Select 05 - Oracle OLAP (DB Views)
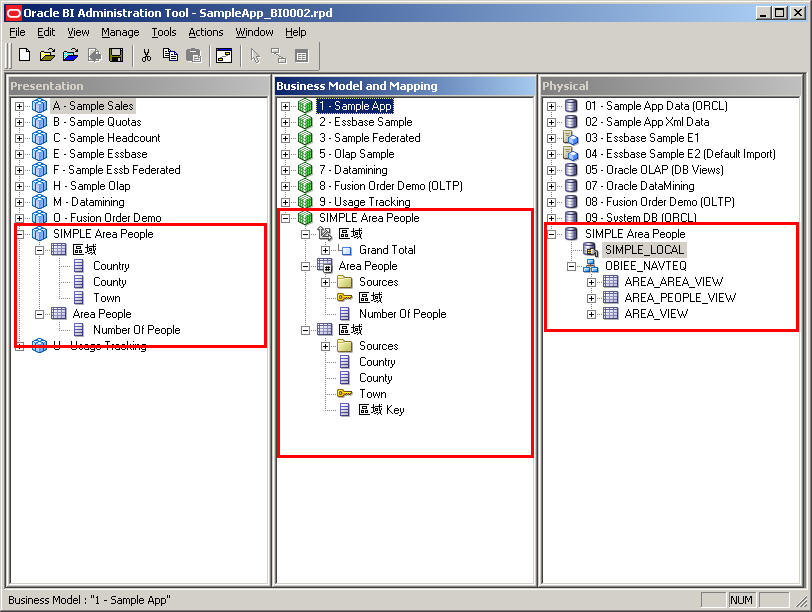The image size is (812, 612). pos(654,169)
